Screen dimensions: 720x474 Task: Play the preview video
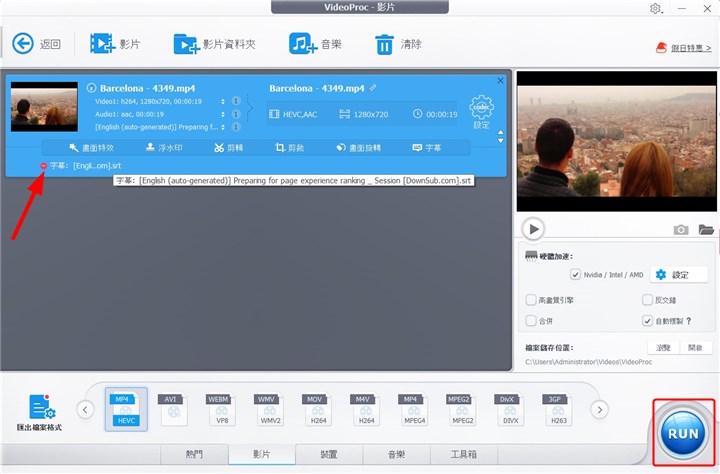(533, 229)
